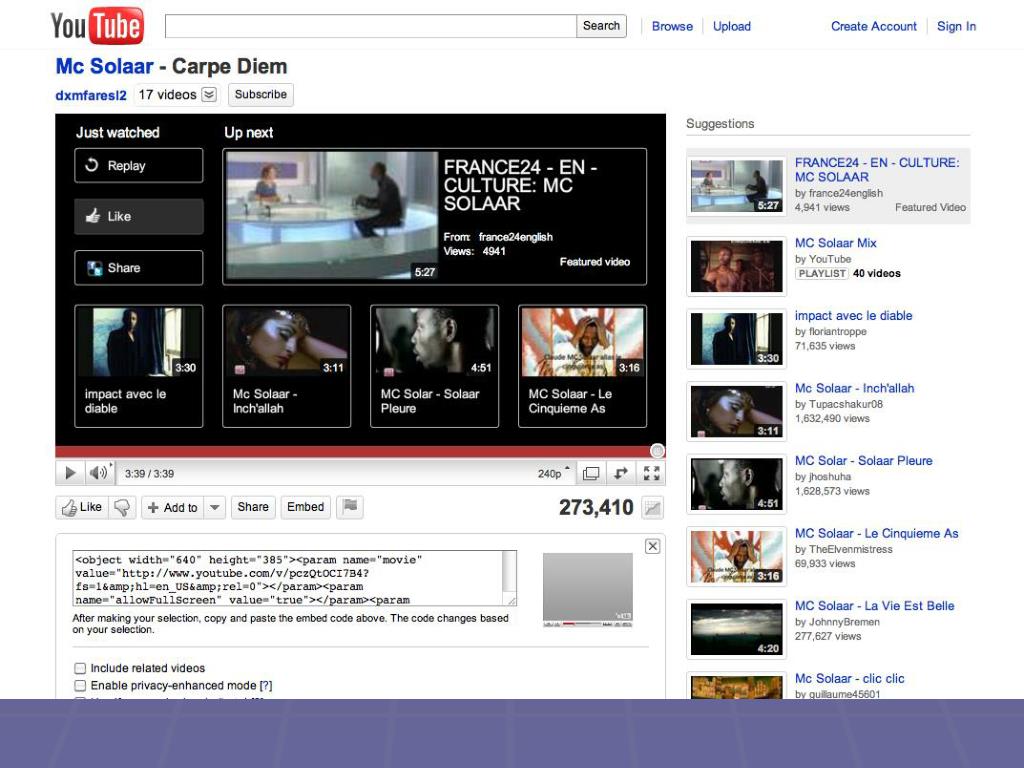Click the Mc Solaar title link
The image size is (1024, 768).
(104, 66)
